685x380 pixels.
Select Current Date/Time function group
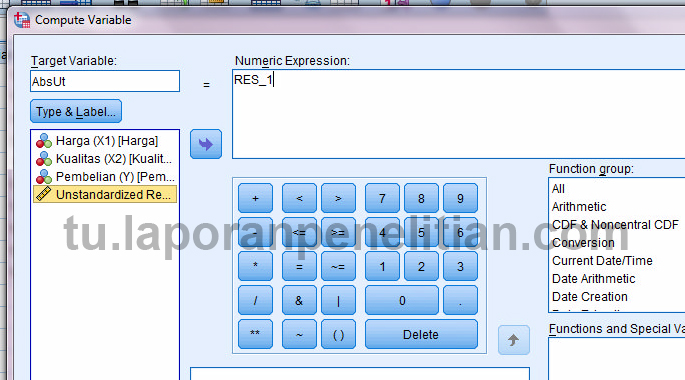[x=602, y=260]
